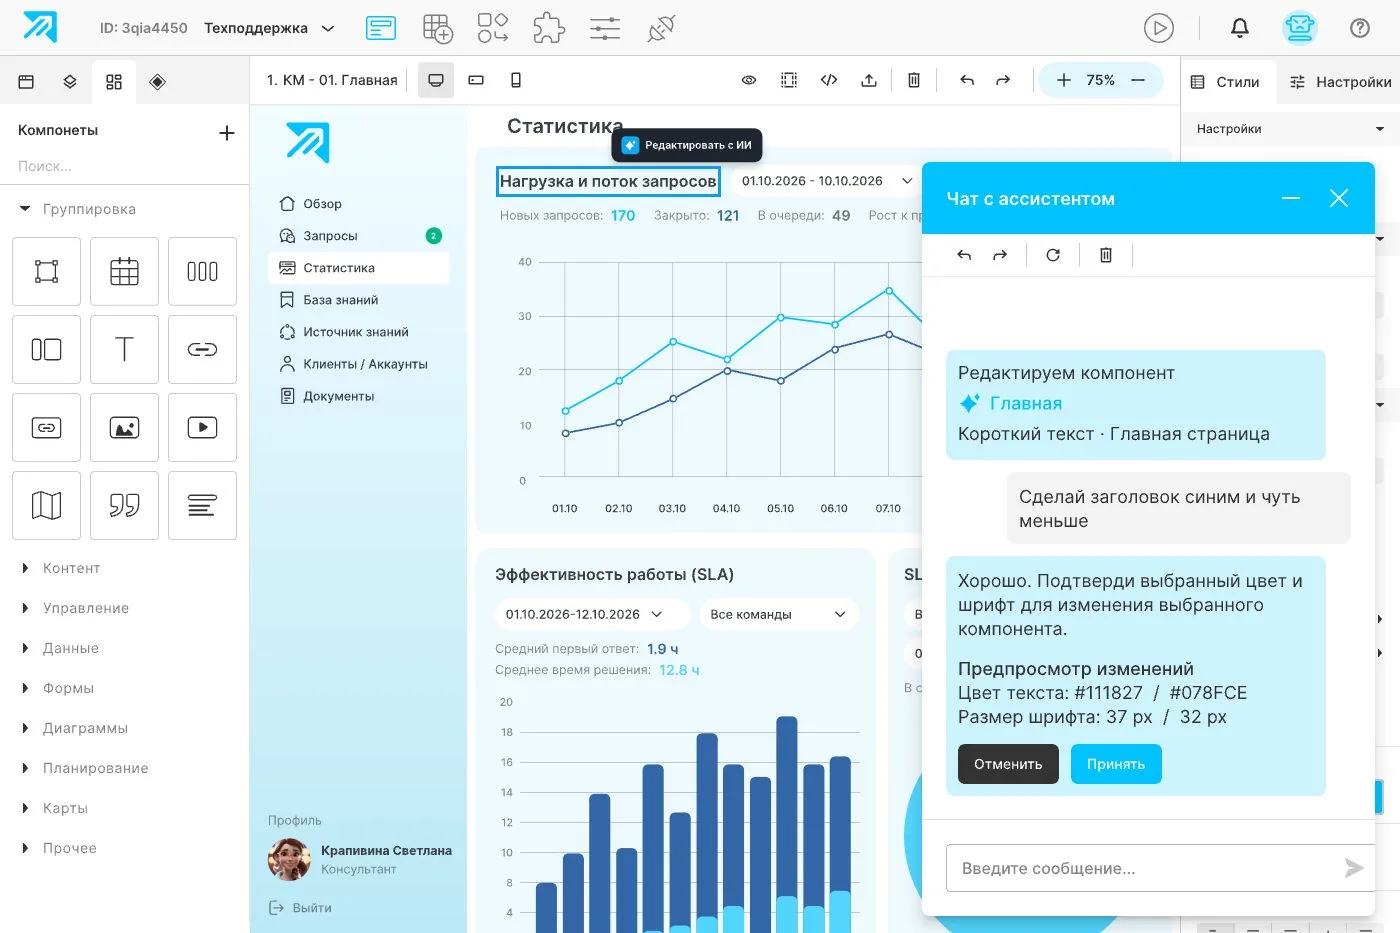Open База знаний in preview sidebar
This screenshot has width=1400, height=933.
pyautogui.click(x=359, y=300)
